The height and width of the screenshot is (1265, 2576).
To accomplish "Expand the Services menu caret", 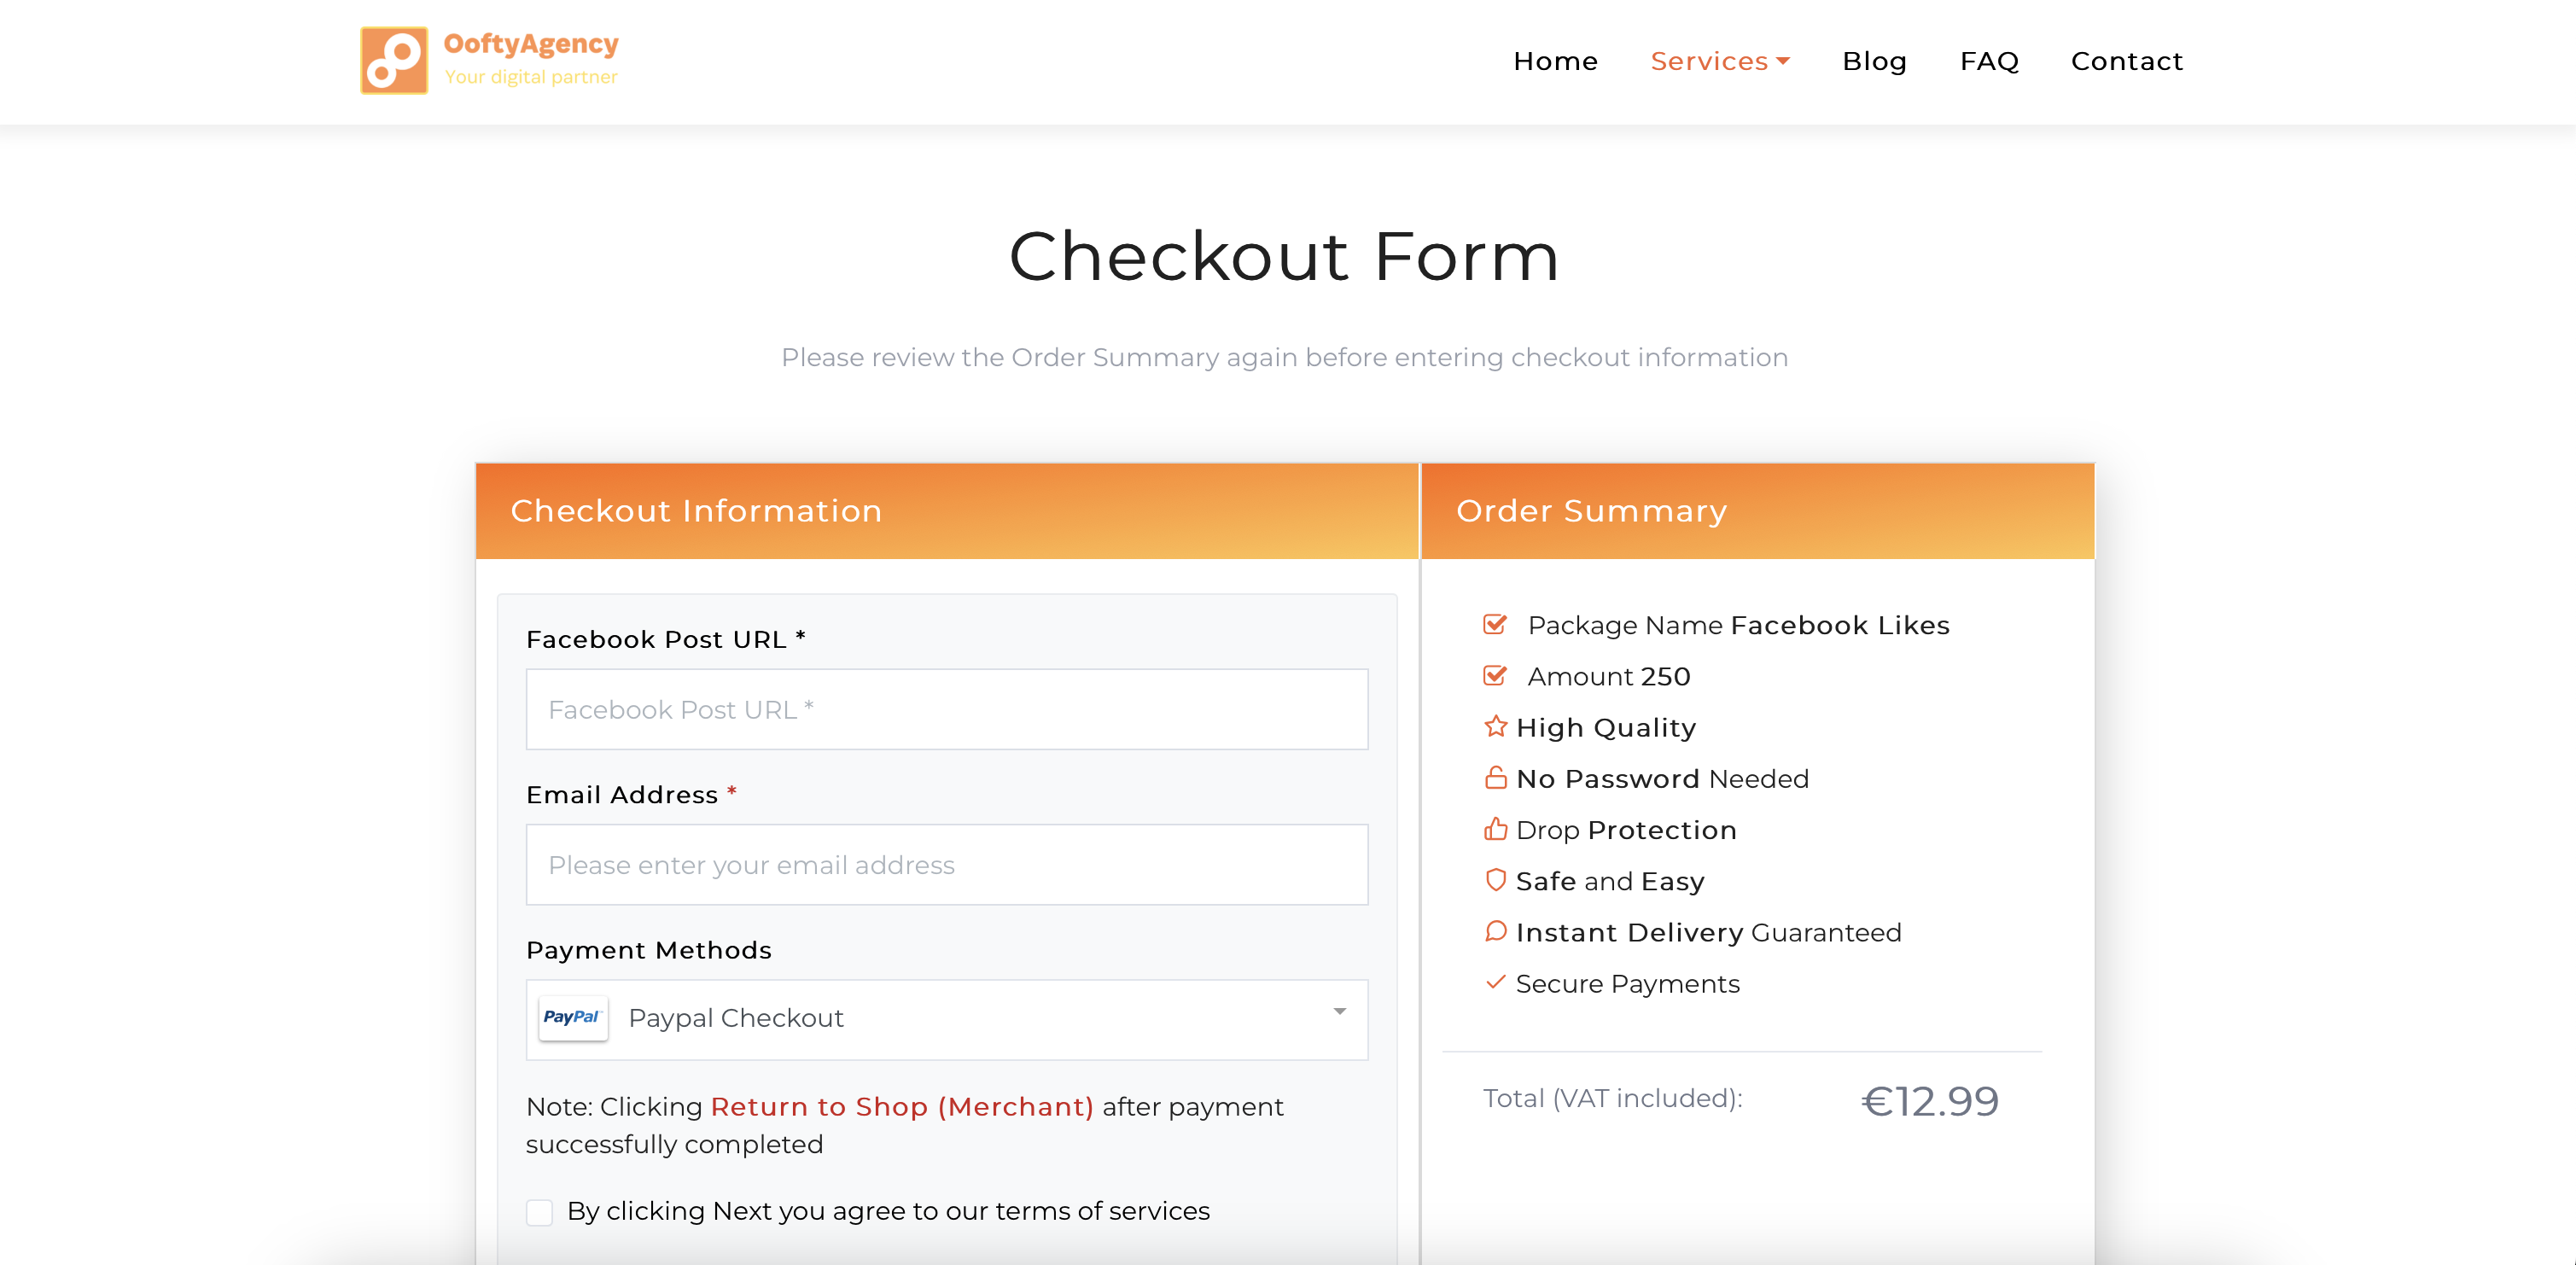I will click(x=1783, y=62).
